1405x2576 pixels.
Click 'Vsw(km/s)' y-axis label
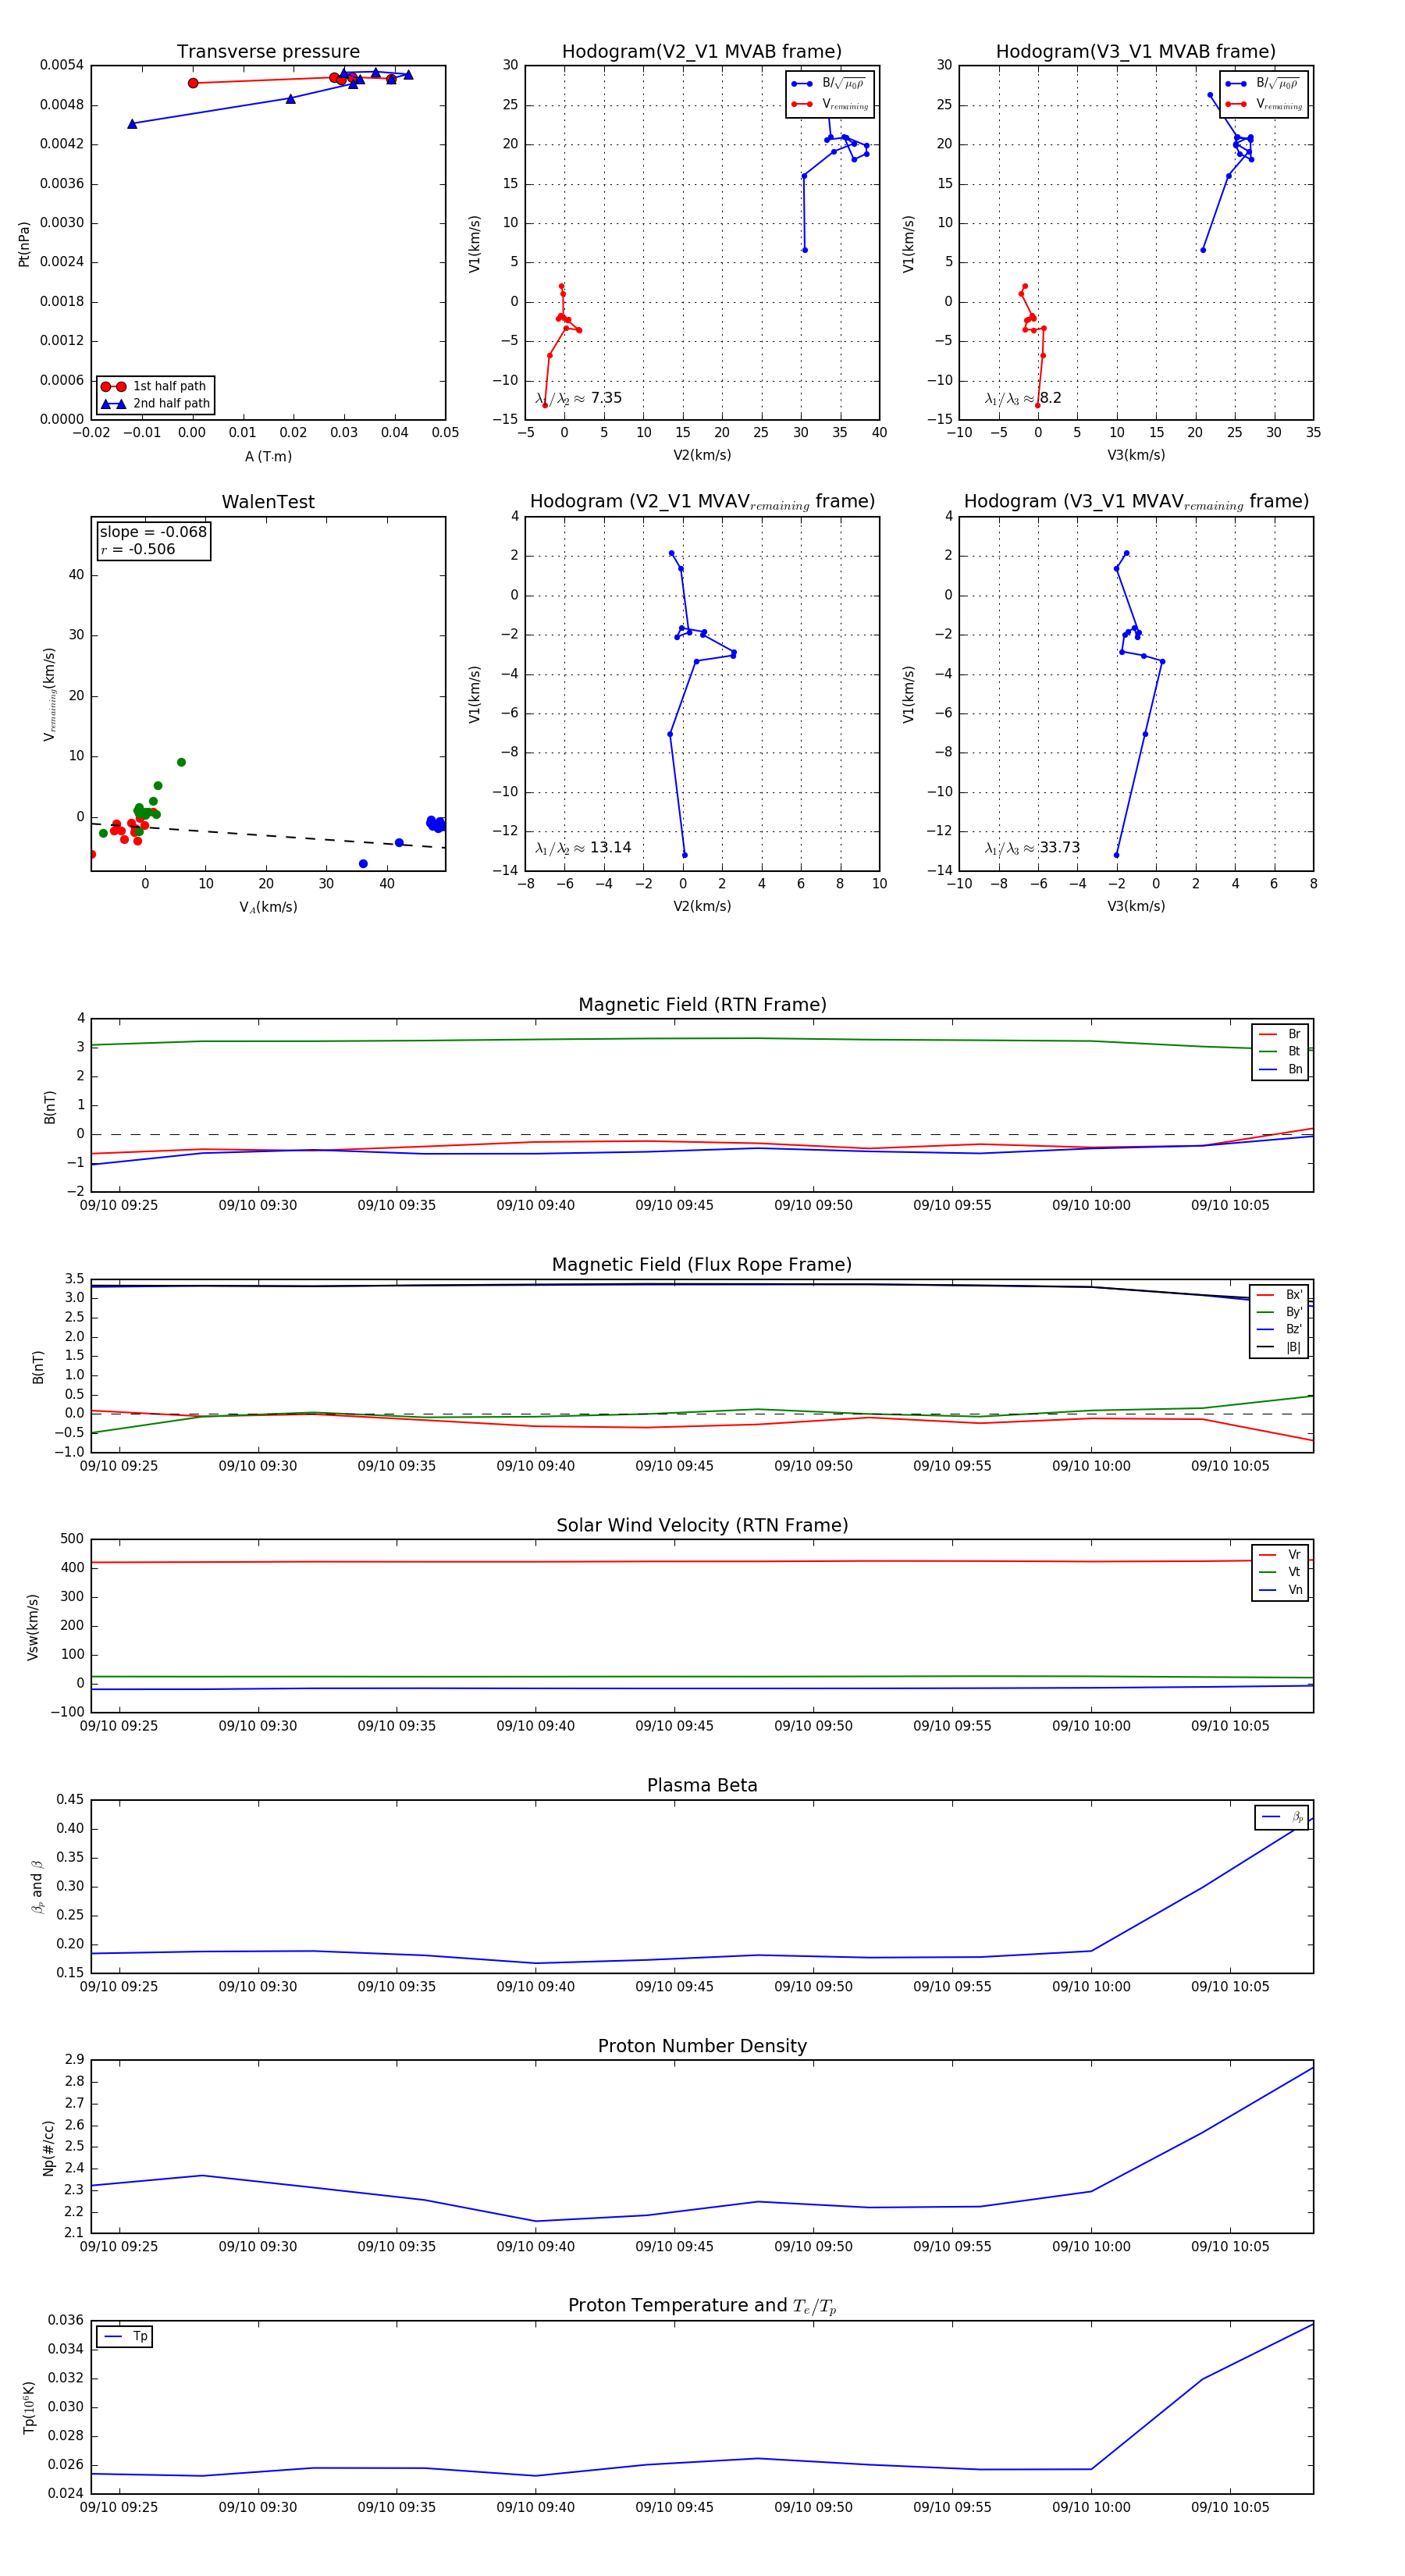click(x=32, y=1627)
